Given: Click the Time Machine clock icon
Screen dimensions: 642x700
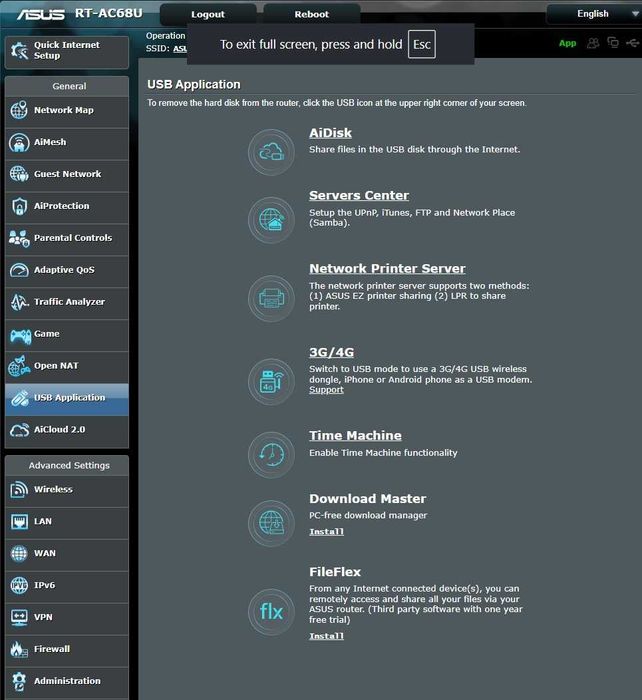Looking at the screenshot, I should pyautogui.click(x=271, y=454).
